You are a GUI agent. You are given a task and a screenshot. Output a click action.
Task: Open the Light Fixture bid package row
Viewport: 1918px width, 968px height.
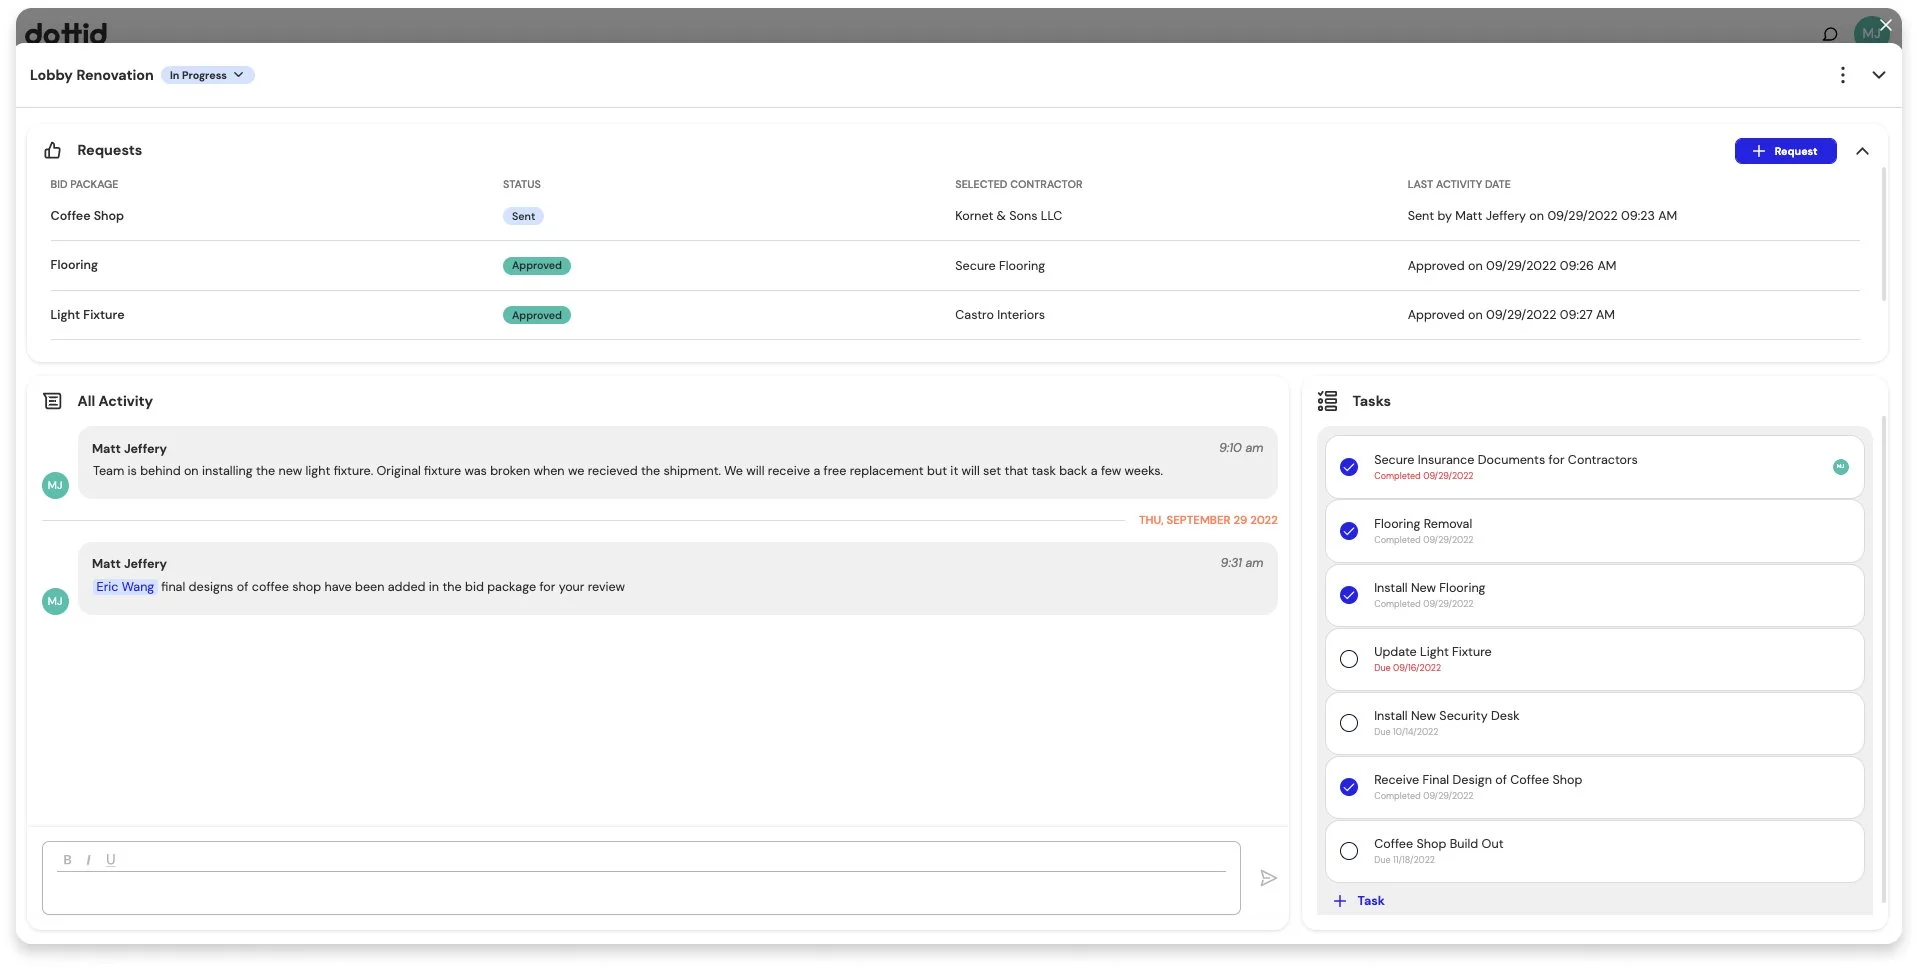point(954,315)
